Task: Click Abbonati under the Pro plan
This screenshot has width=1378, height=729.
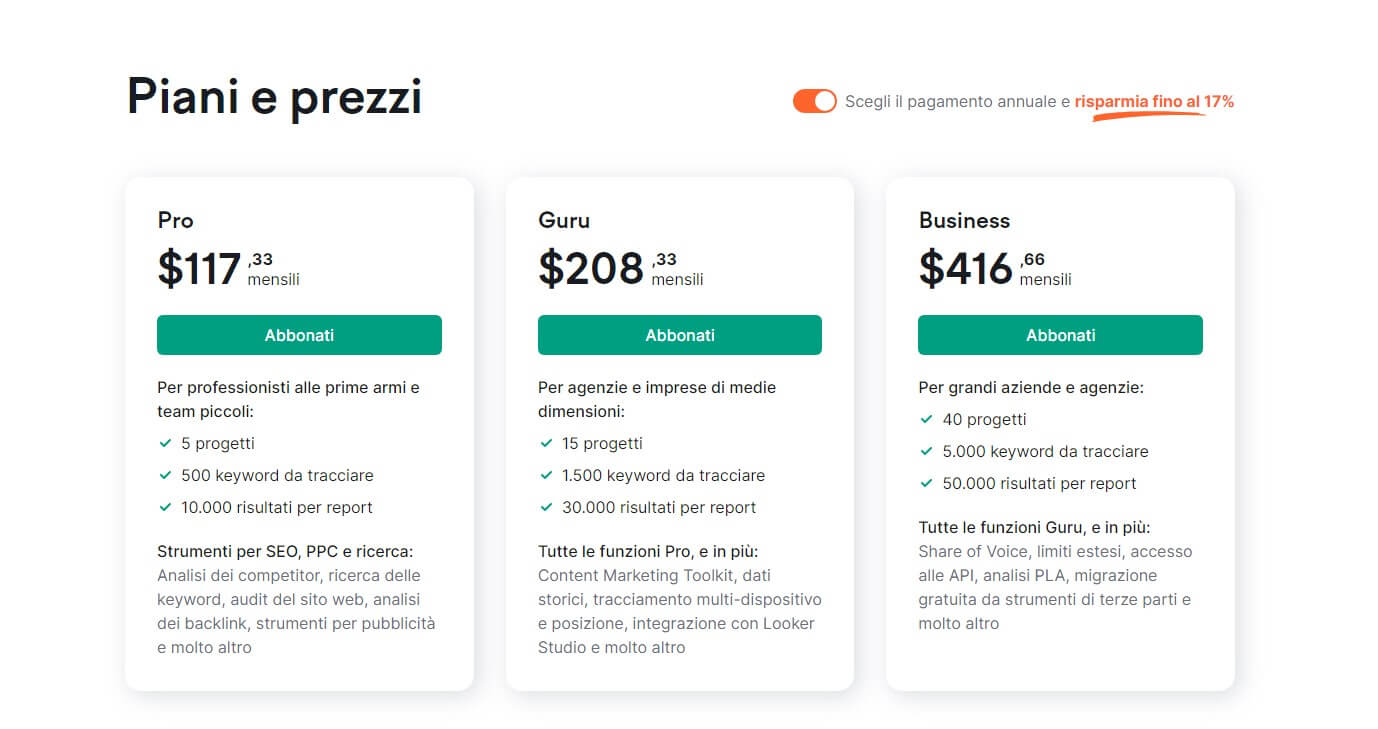Action: click(x=299, y=335)
